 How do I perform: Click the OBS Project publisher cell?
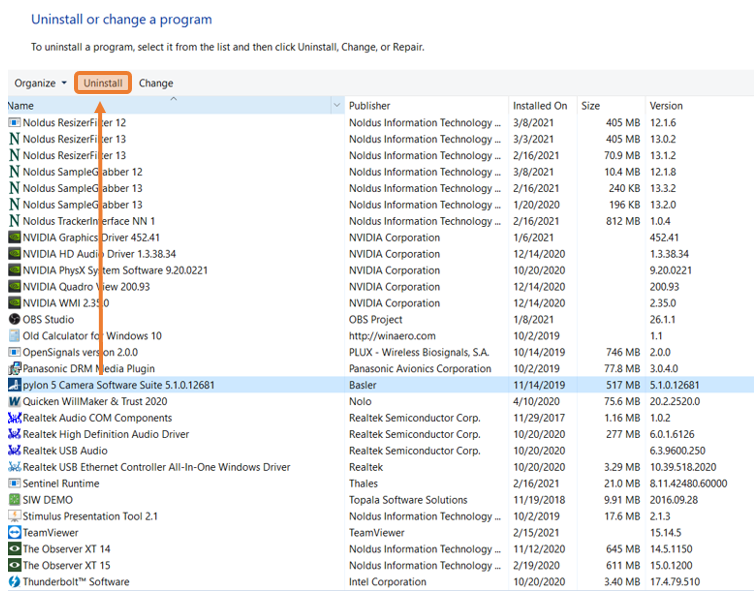pyautogui.click(x=376, y=319)
